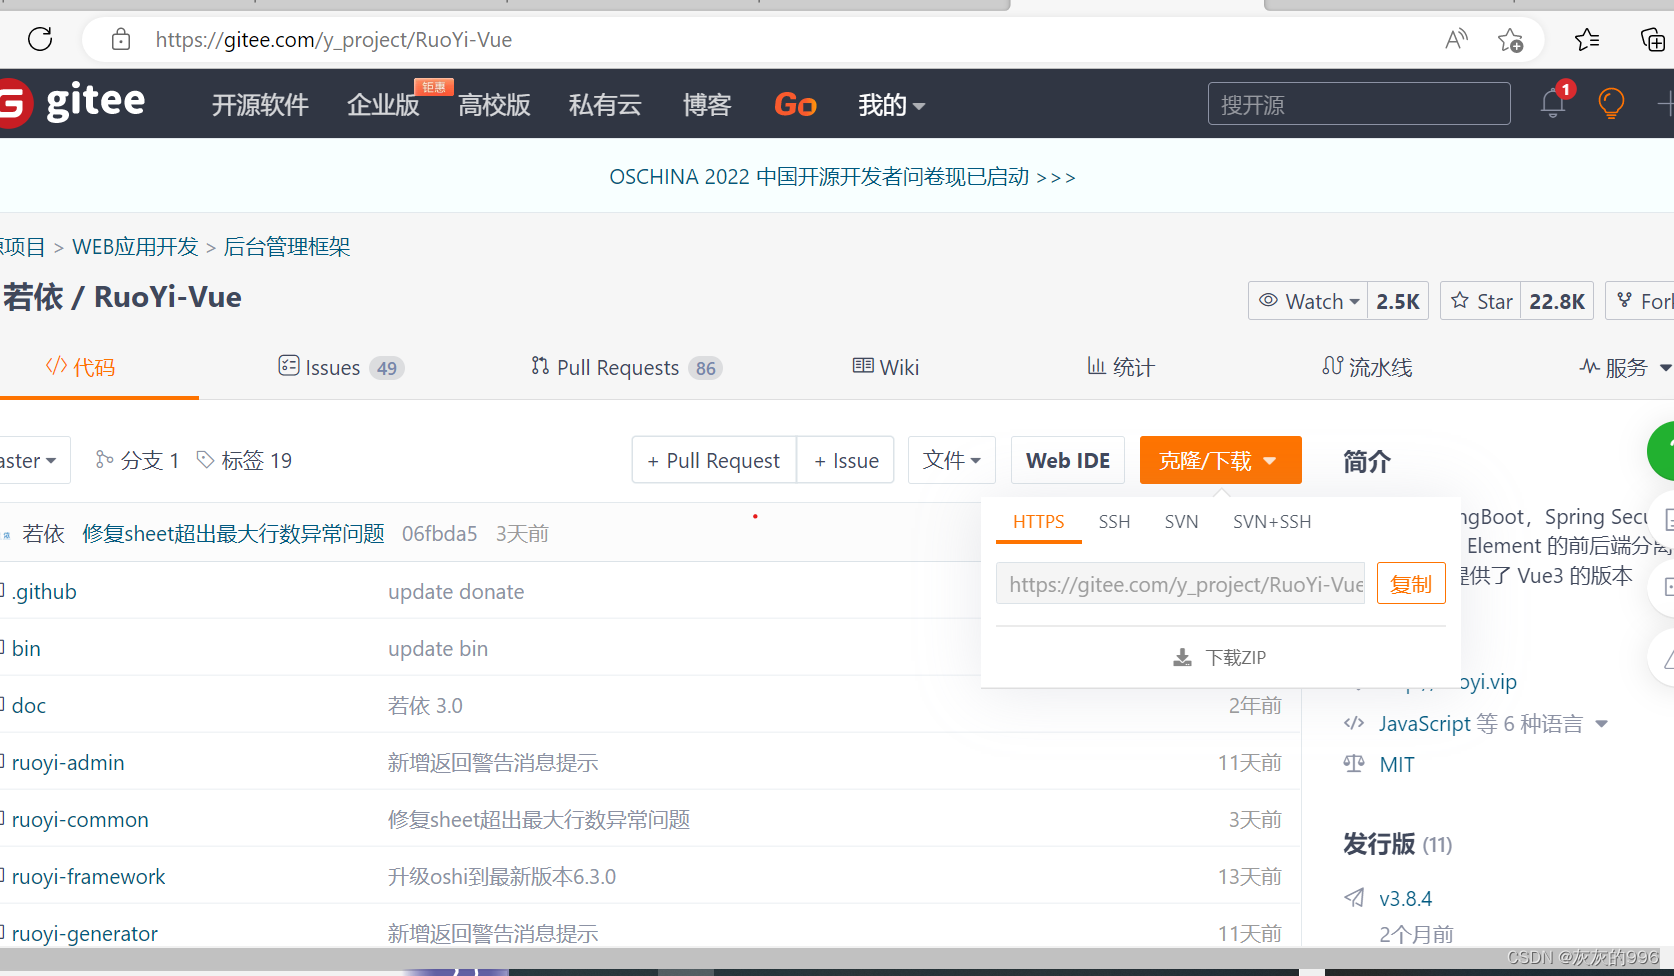Open 开源软件 in the navigation bar

(x=260, y=104)
